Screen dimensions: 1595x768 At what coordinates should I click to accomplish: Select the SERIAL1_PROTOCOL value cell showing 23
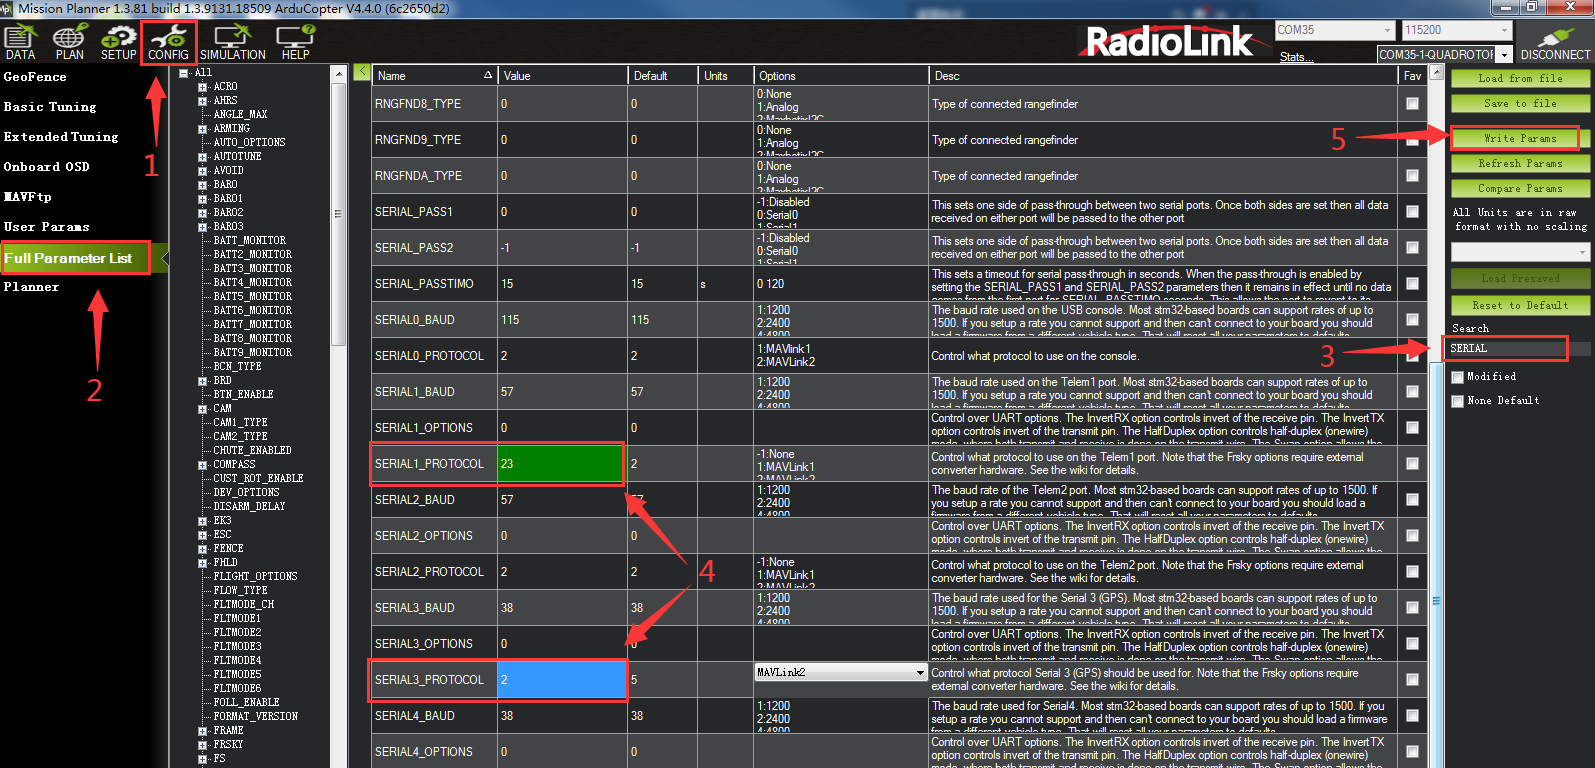pyautogui.click(x=562, y=464)
